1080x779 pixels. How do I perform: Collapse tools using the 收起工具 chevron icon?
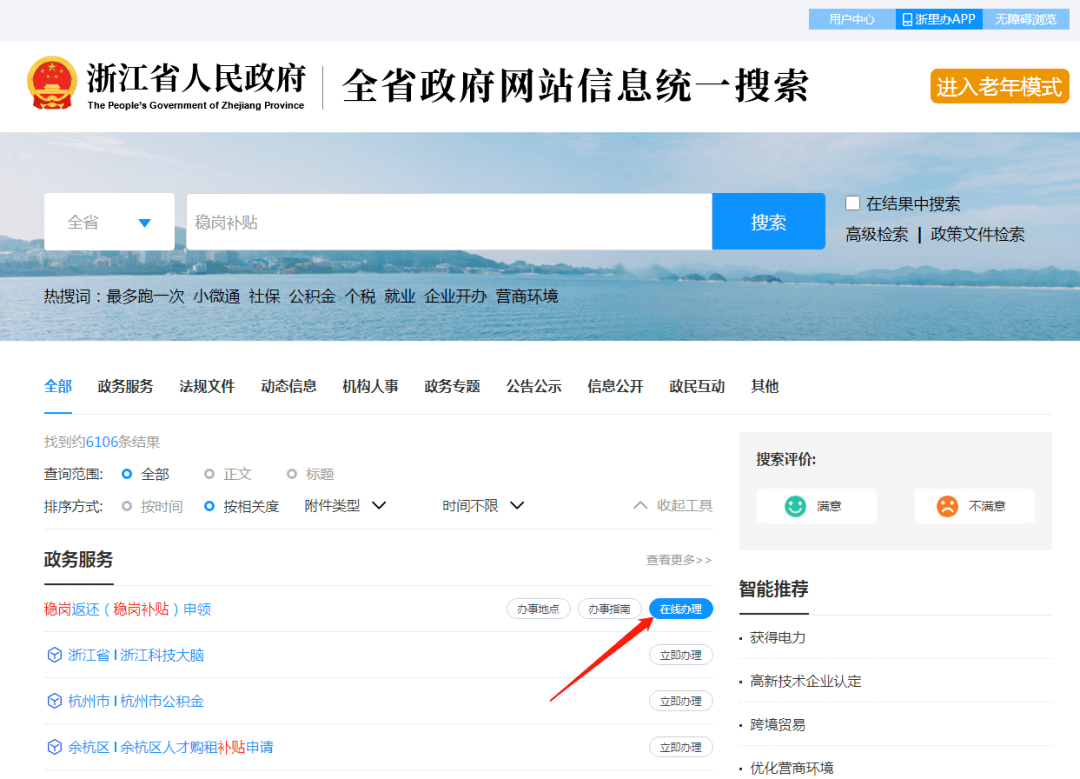(x=641, y=505)
